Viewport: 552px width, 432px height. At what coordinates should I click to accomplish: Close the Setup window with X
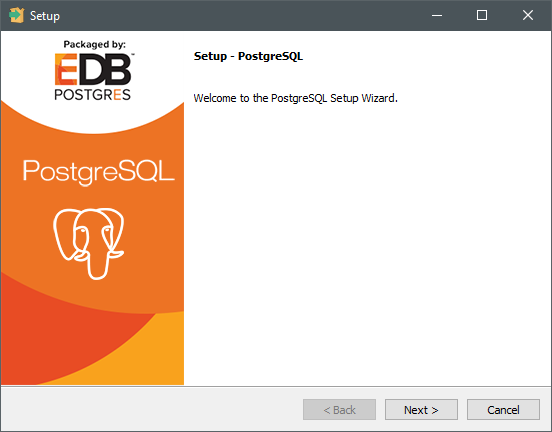(528, 15)
